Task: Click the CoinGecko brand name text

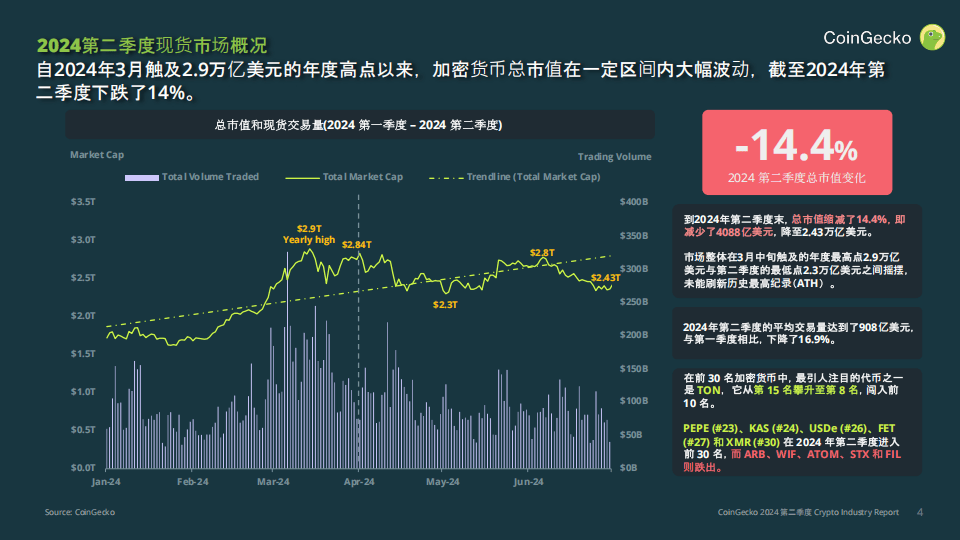Action: click(x=867, y=38)
